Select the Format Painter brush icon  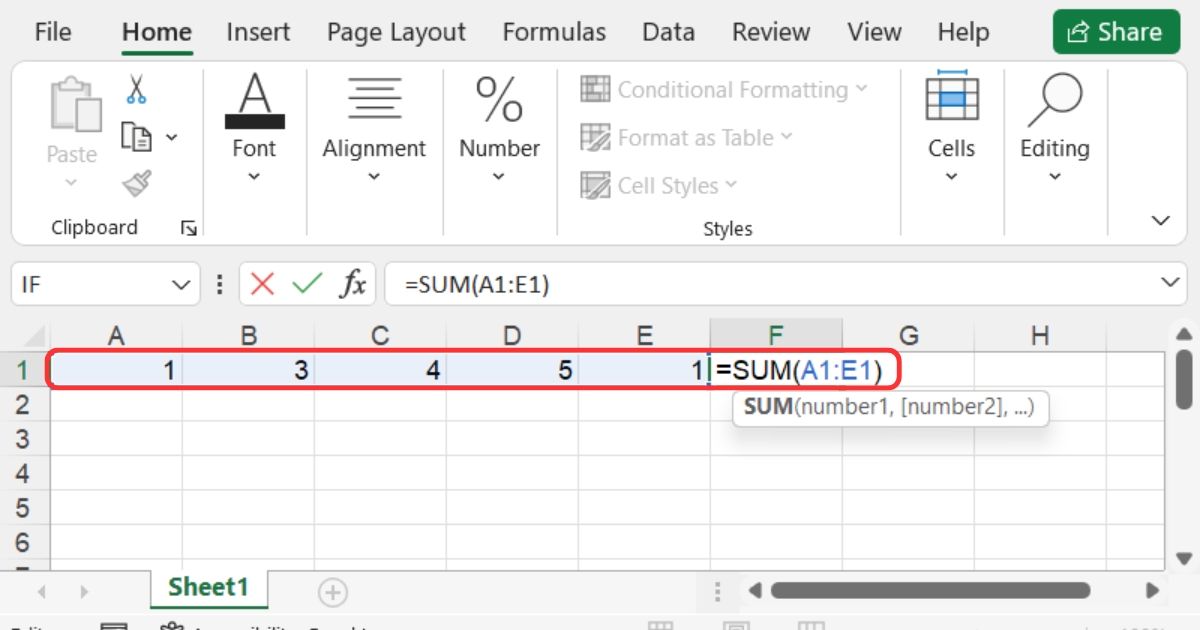point(136,183)
